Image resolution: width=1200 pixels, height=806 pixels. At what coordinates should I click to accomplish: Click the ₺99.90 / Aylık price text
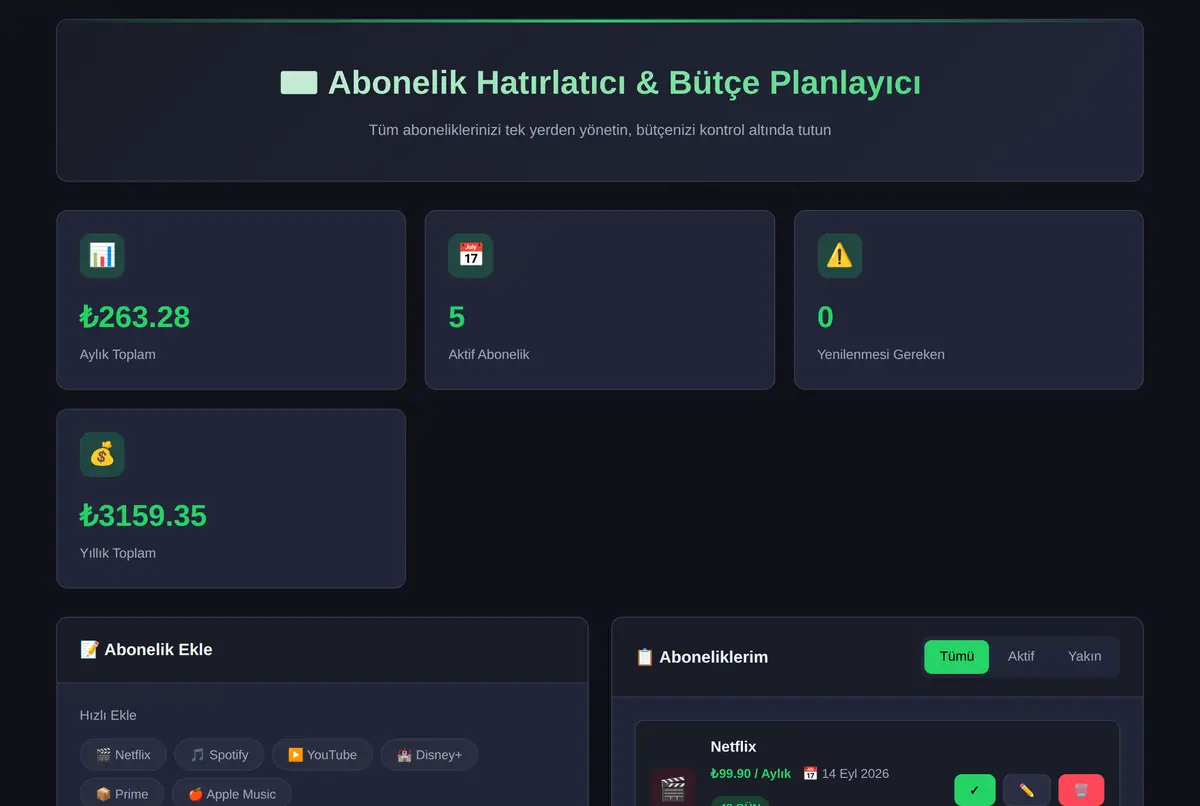point(751,774)
